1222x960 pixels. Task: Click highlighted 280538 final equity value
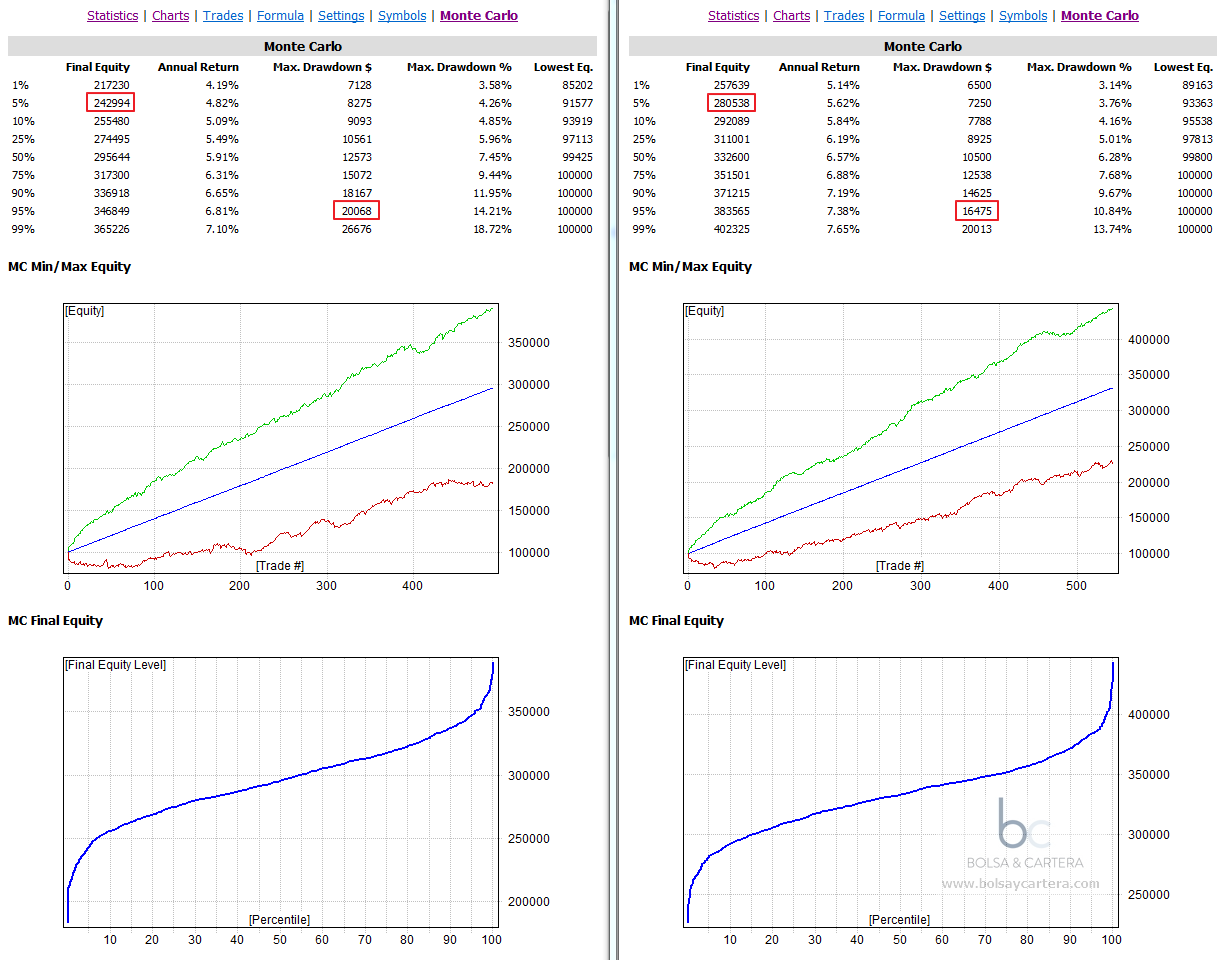(732, 103)
